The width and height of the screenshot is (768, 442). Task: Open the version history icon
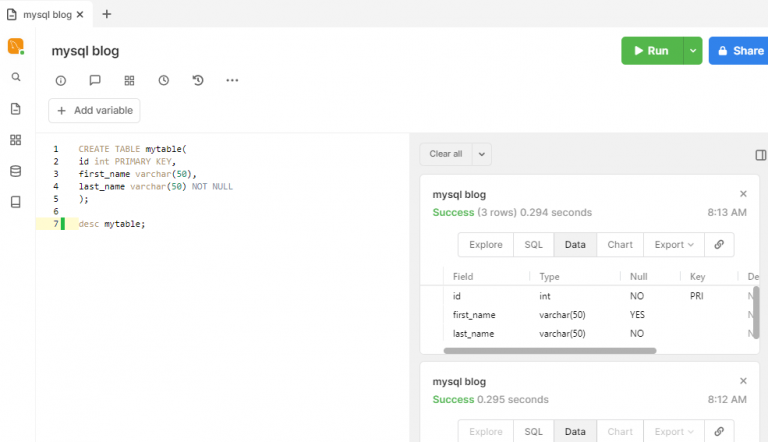tap(198, 80)
